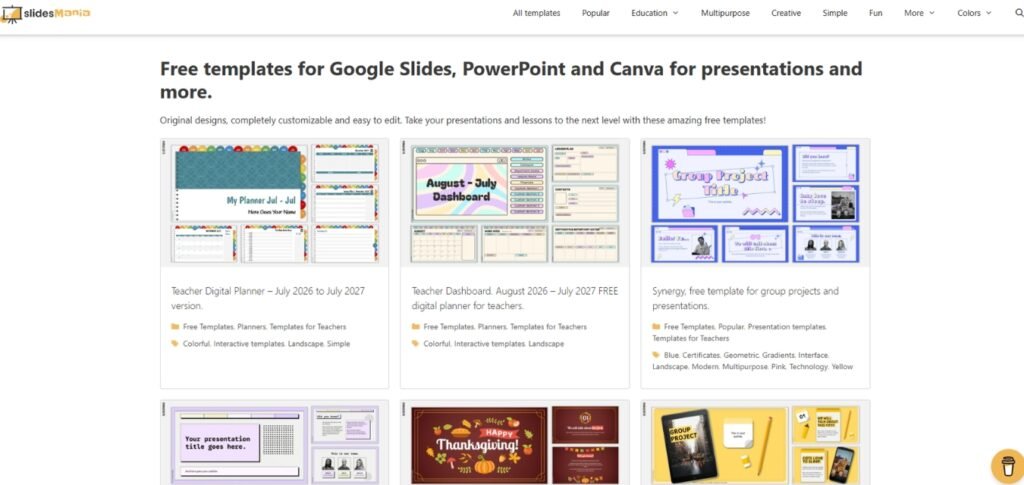Screen dimensions: 1024x485
Task: Open the Multipurpose menu item
Action: coord(725,12)
